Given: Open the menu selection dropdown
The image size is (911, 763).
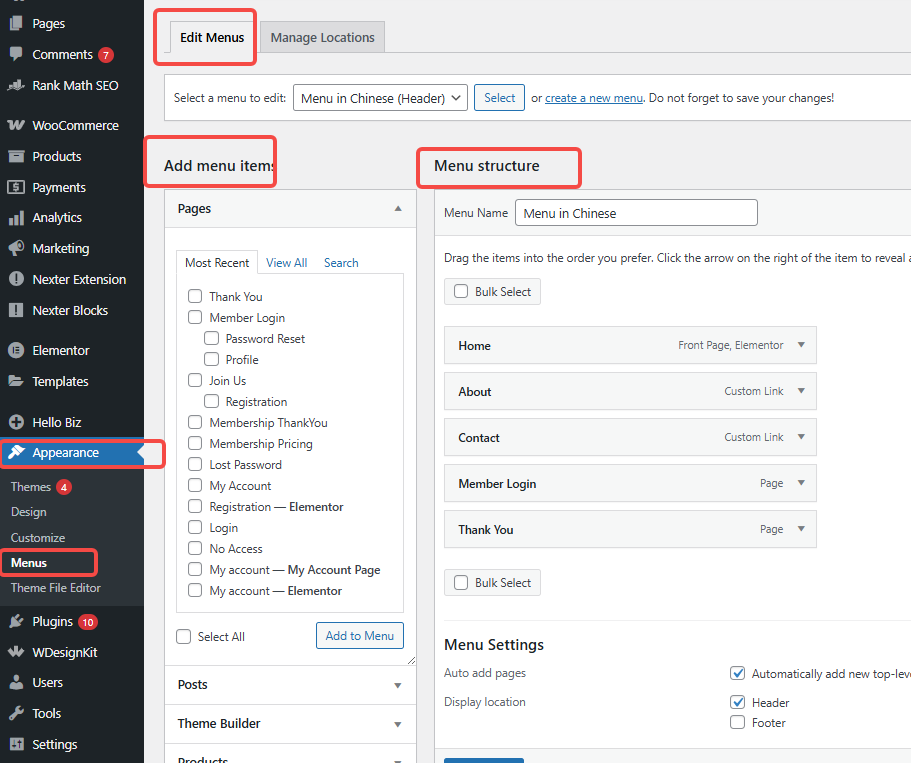Looking at the screenshot, I should click(x=380, y=97).
